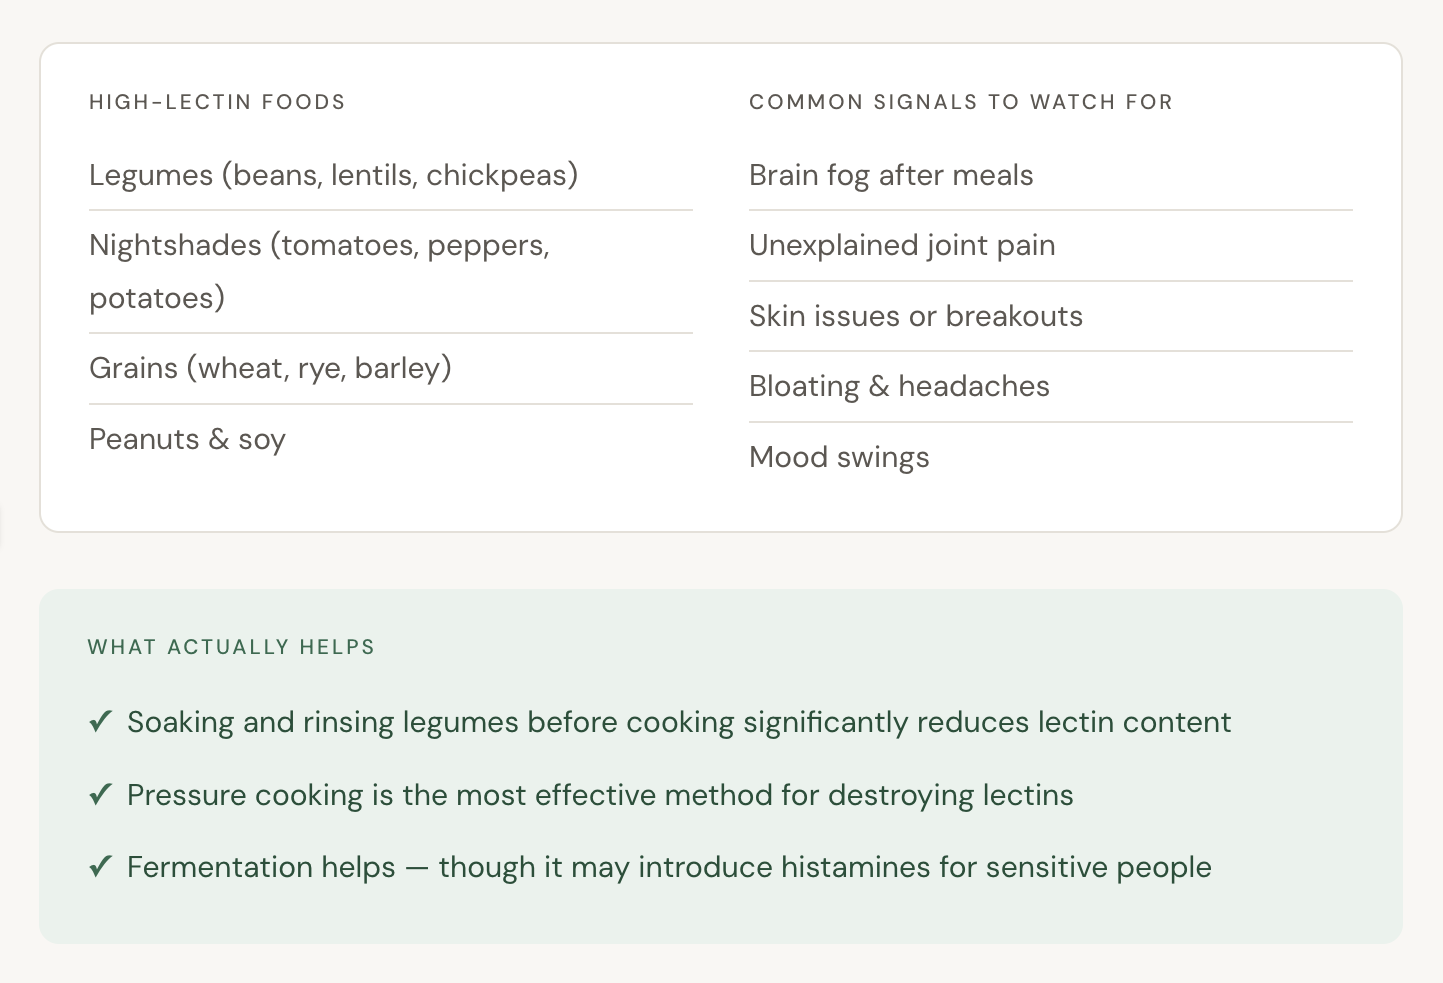Screen dimensions: 1443x983
Task: Click the Mood swings entry
Action: (839, 457)
